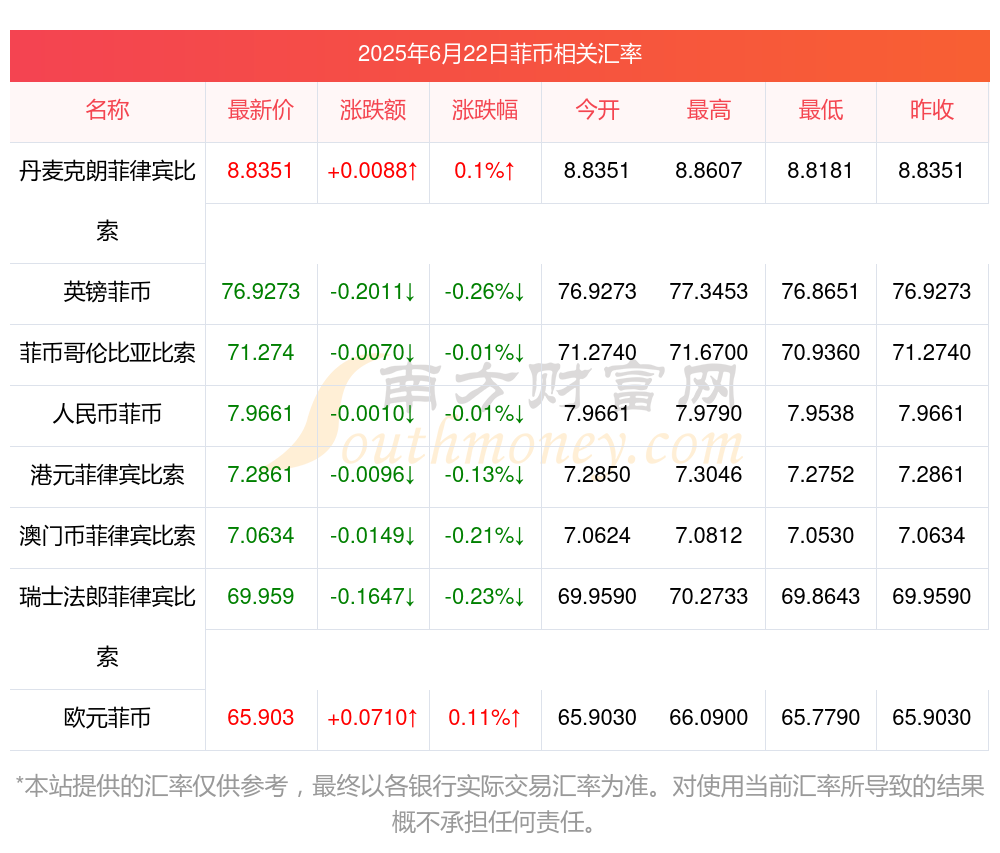The image size is (1000, 853).
Task: Click the high value 77.3453
Action: pyautogui.click(x=709, y=291)
